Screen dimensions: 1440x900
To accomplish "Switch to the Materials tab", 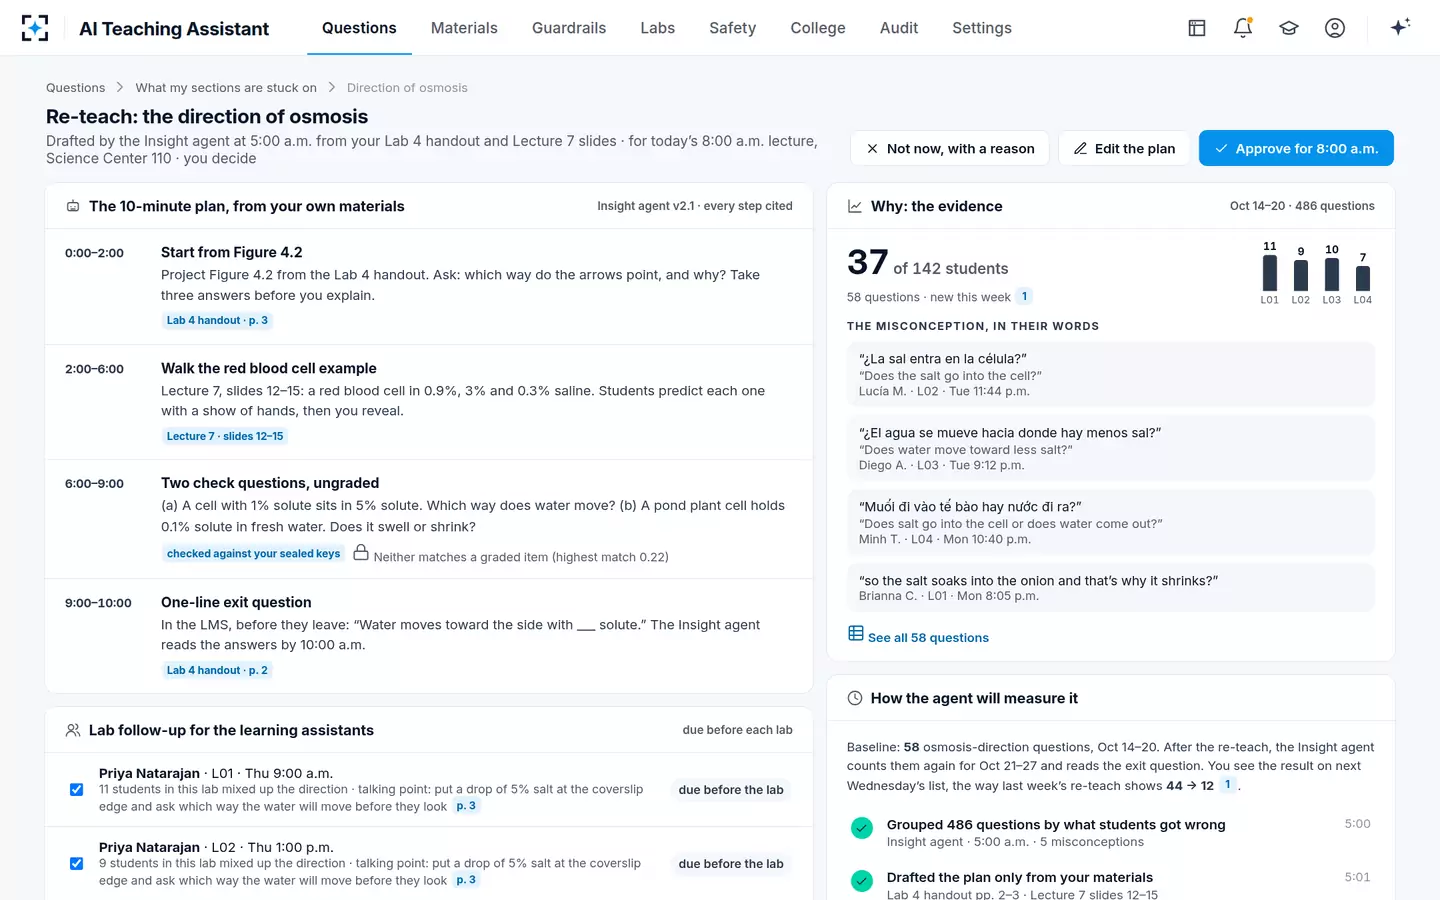I will pyautogui.click(x=464, y=28).
